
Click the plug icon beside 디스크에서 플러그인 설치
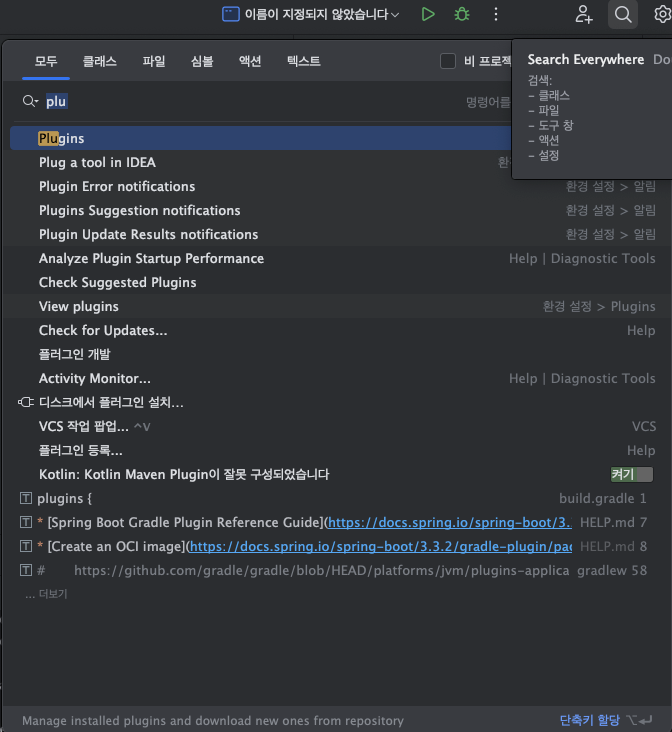pos(26,402)
